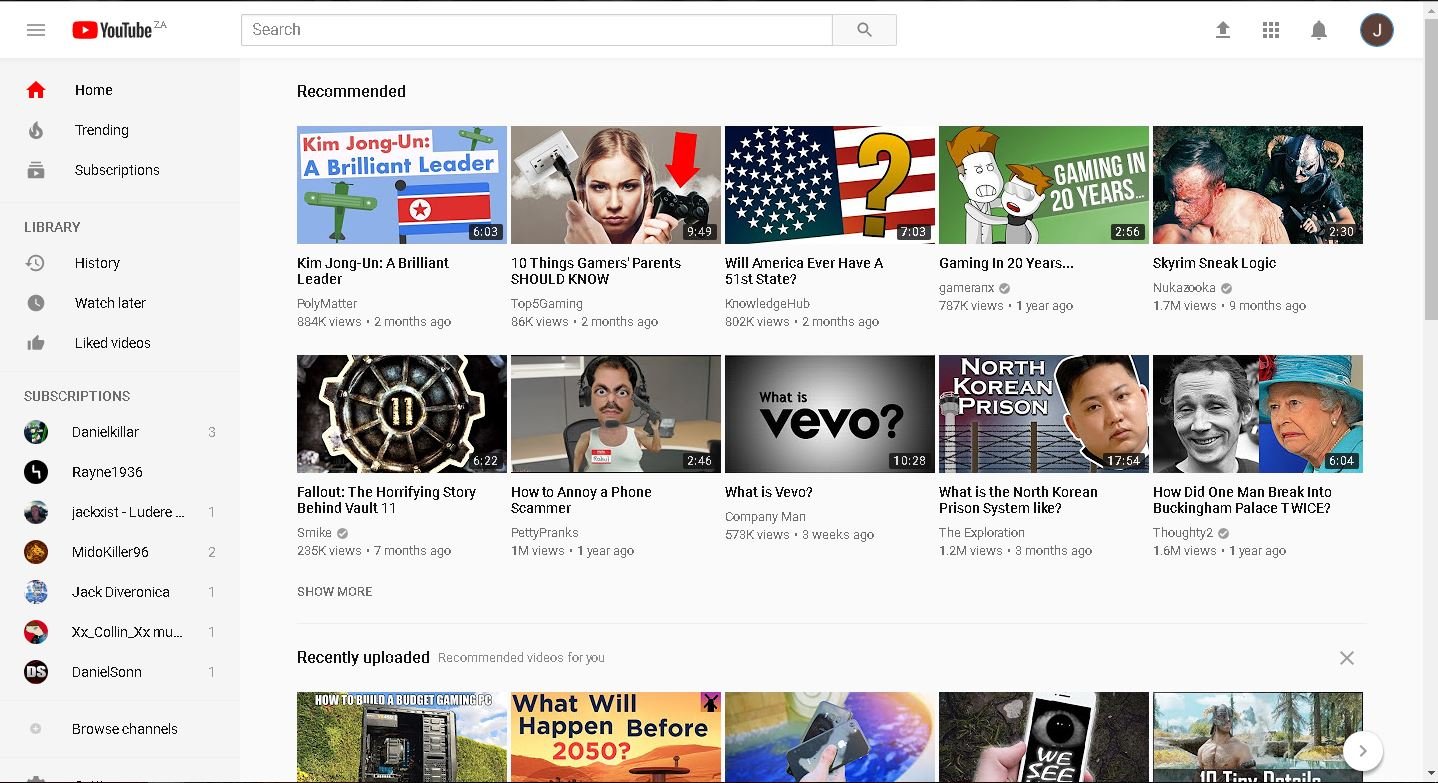Image resolution: width=1438 pixels, height=783 pixels.
Task: Click next arrow in Recently uploaded row
Action: click(x=1363, y=751)
